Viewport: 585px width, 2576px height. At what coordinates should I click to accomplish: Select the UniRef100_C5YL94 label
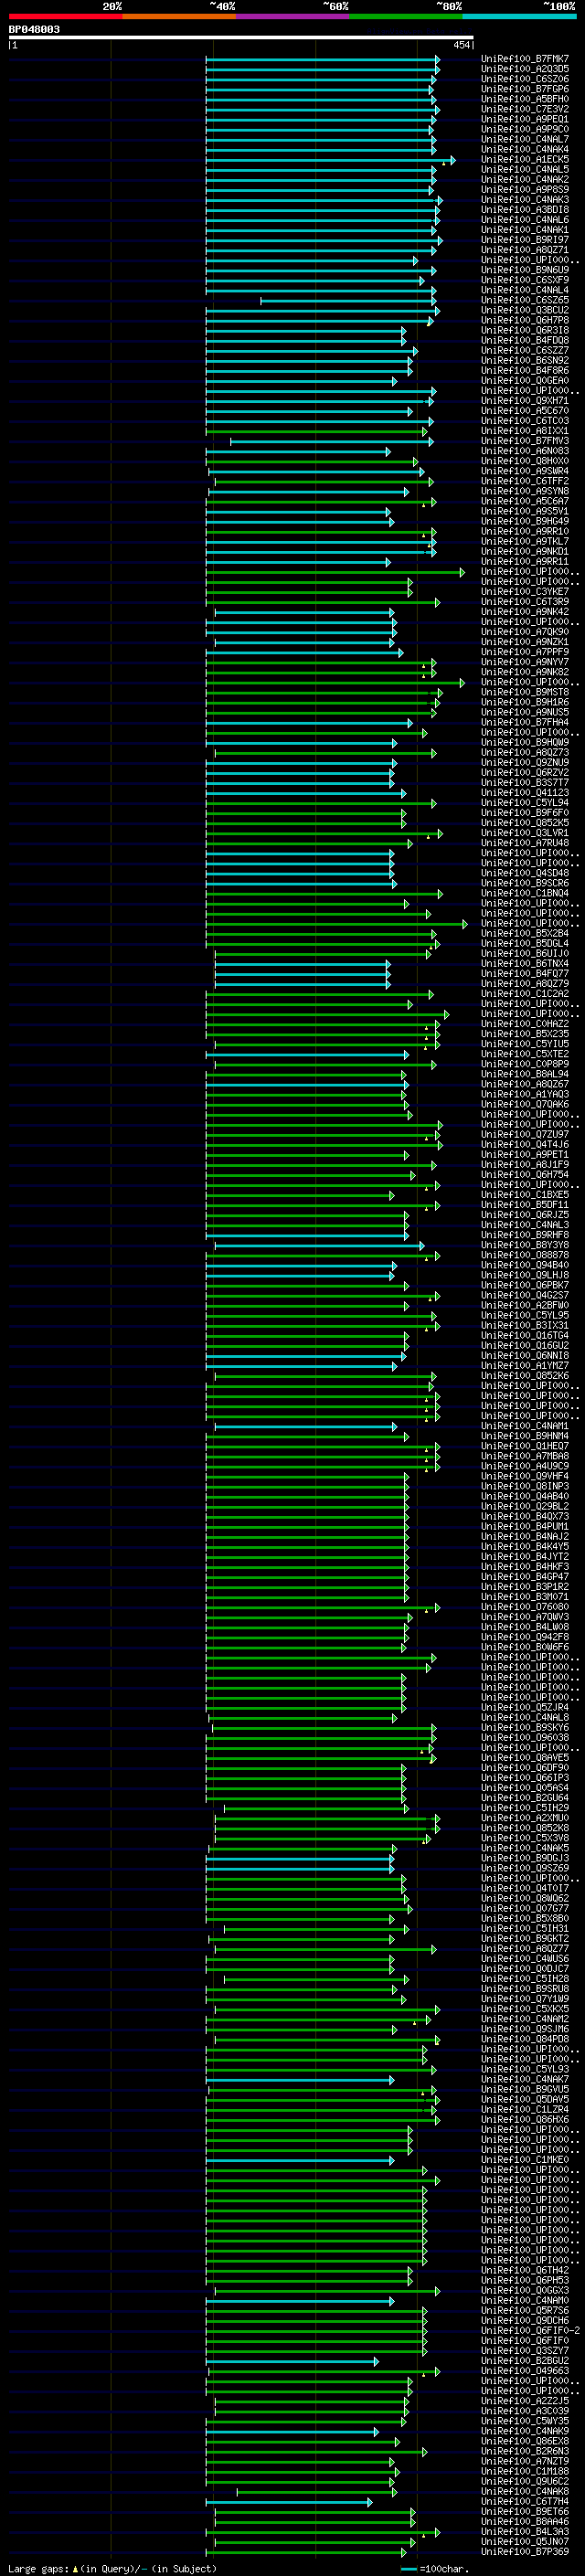coord(525,802)
